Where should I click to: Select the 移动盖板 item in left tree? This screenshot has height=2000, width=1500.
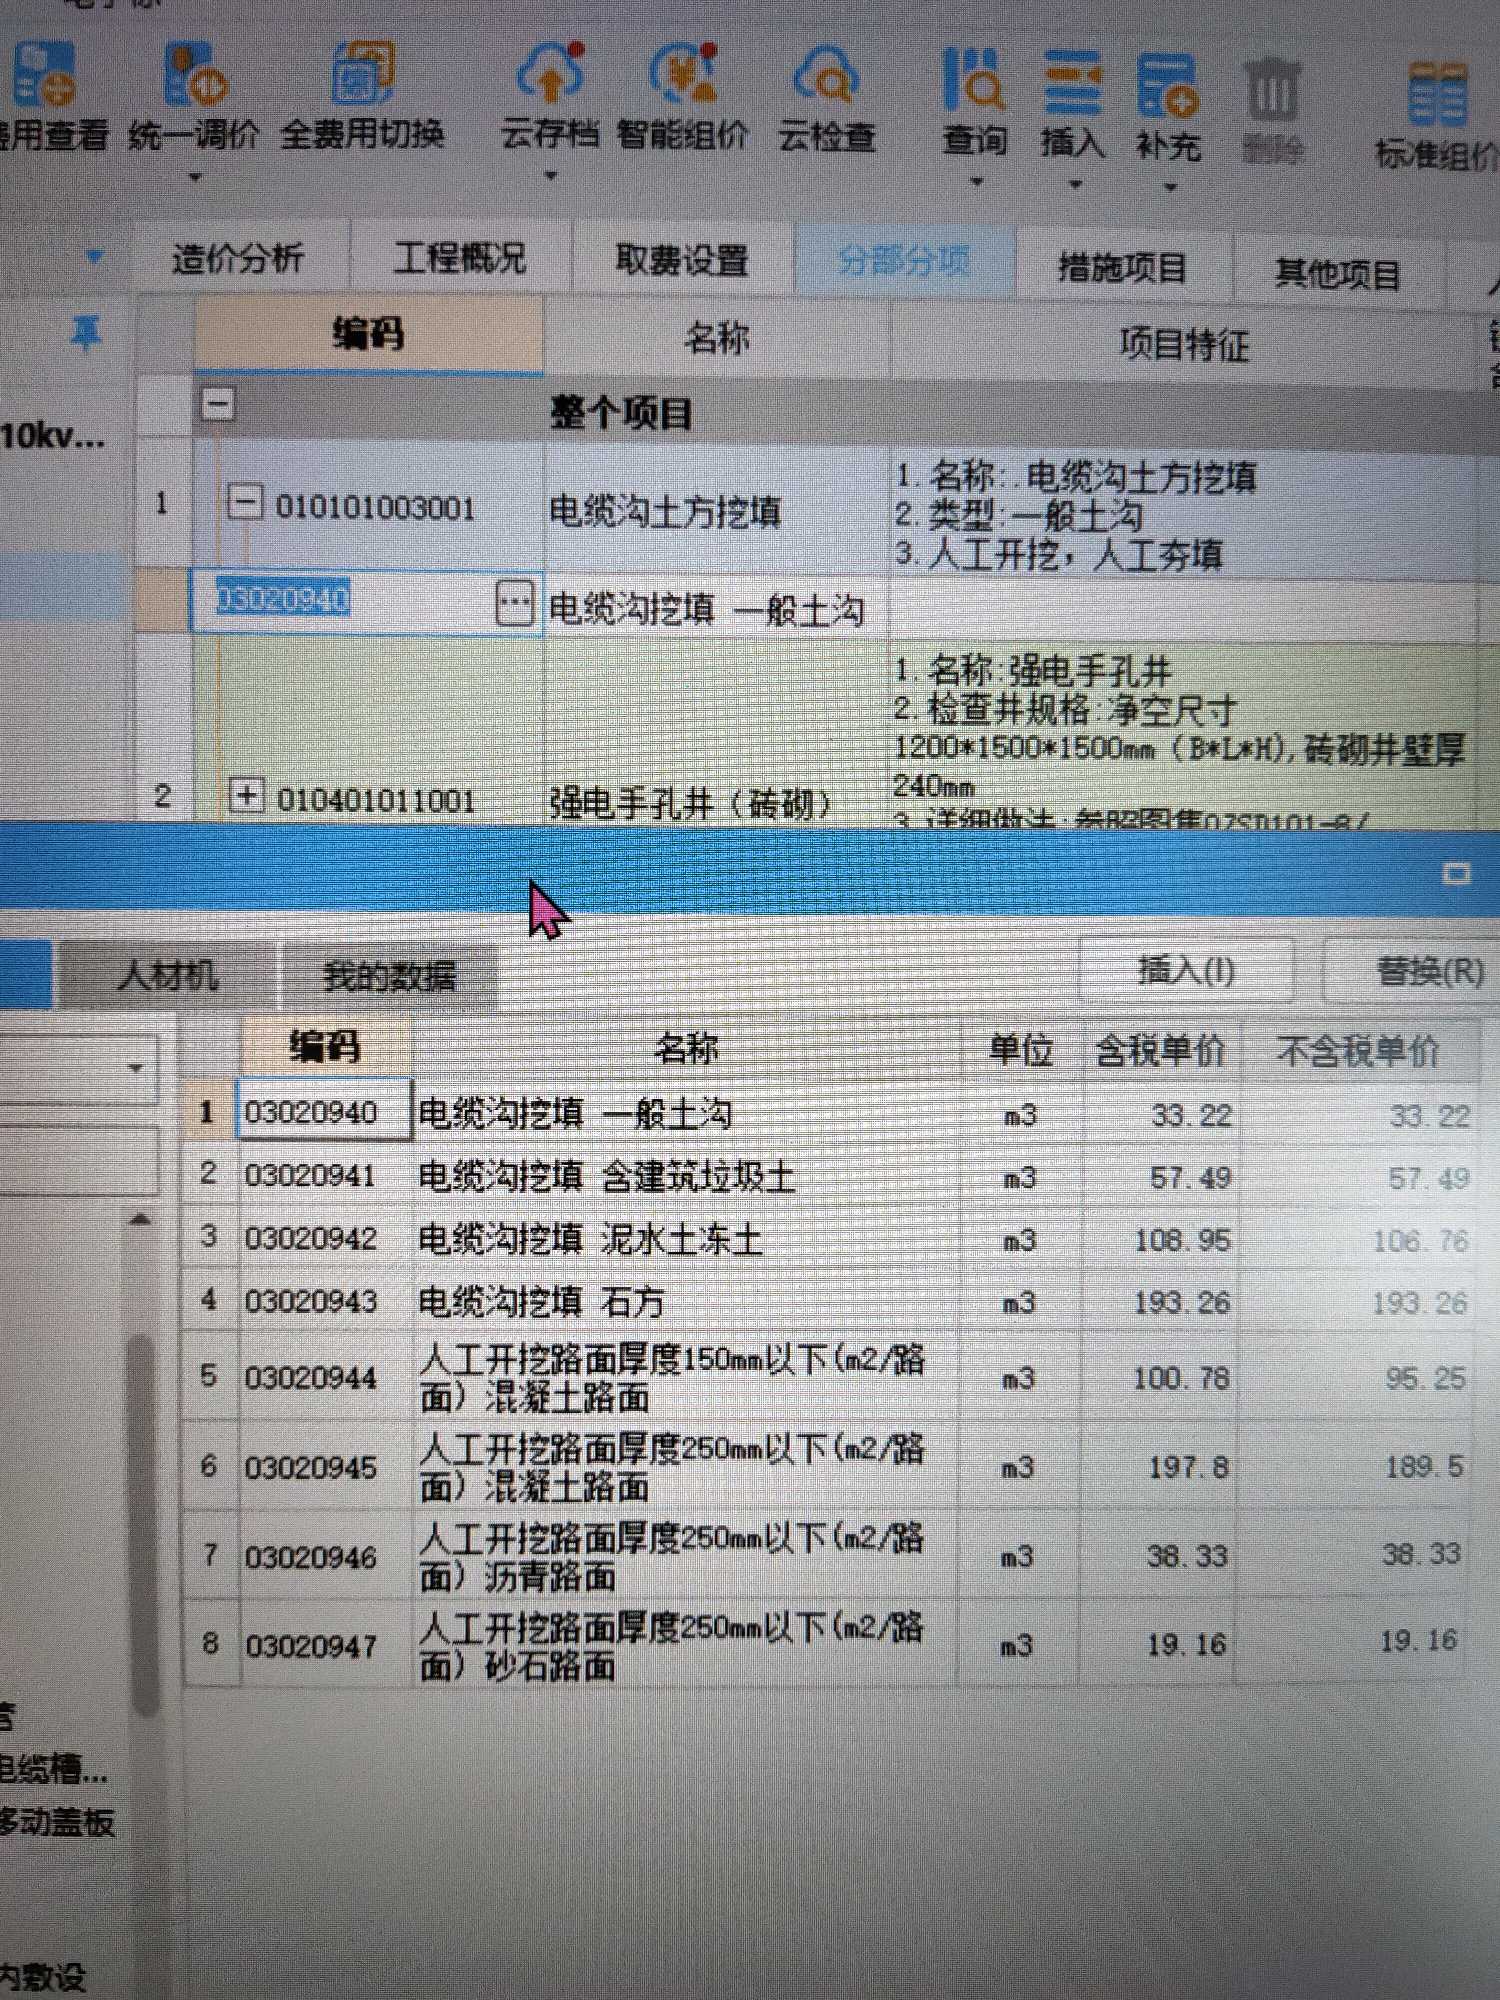56,1822
